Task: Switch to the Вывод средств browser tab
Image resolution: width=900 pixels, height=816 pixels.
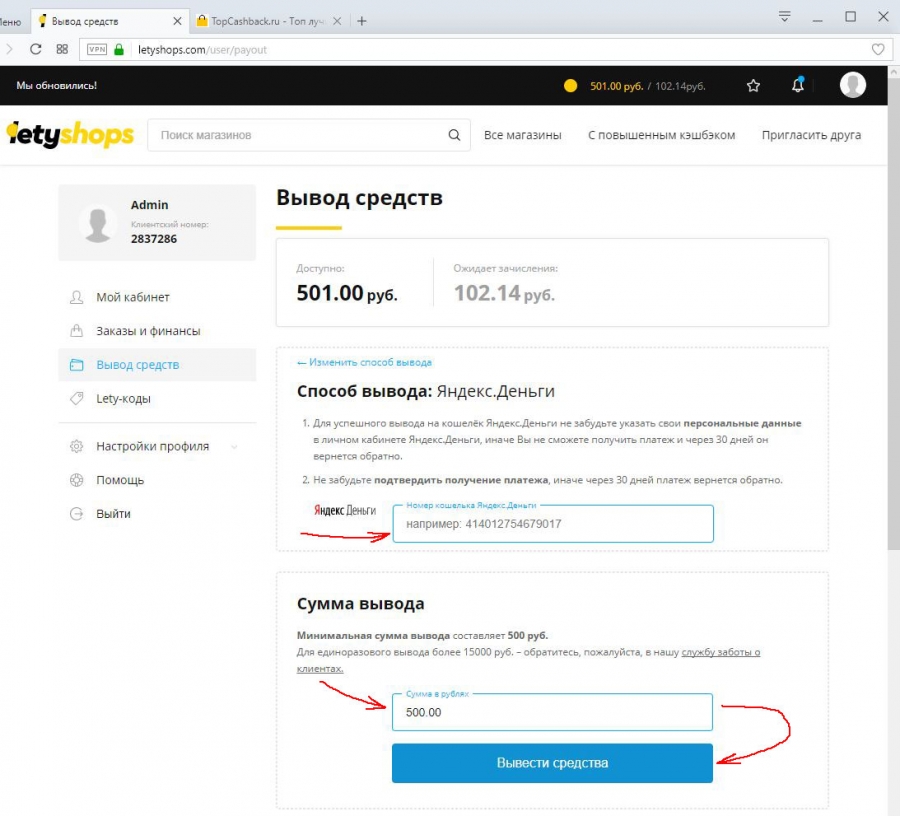Action: [x=109, y=21]
